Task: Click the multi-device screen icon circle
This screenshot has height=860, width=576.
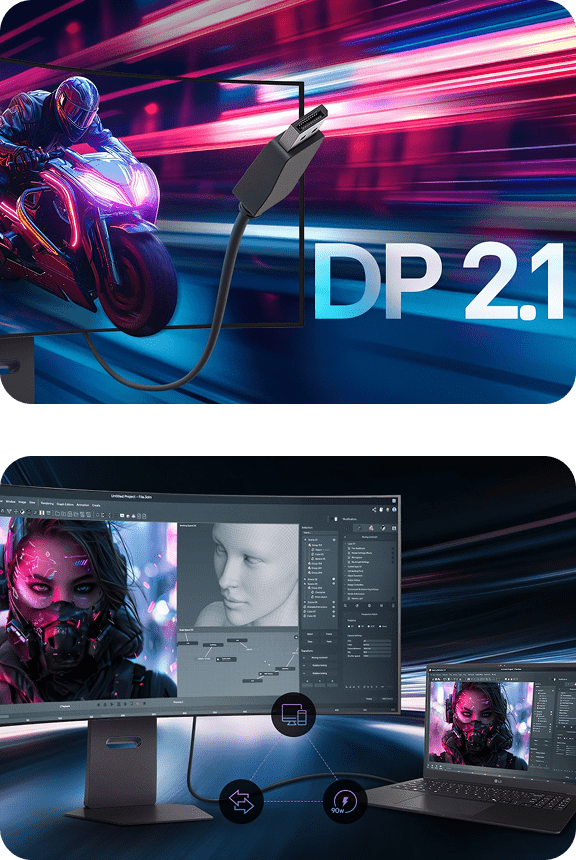Action: [x=293, y=715]
